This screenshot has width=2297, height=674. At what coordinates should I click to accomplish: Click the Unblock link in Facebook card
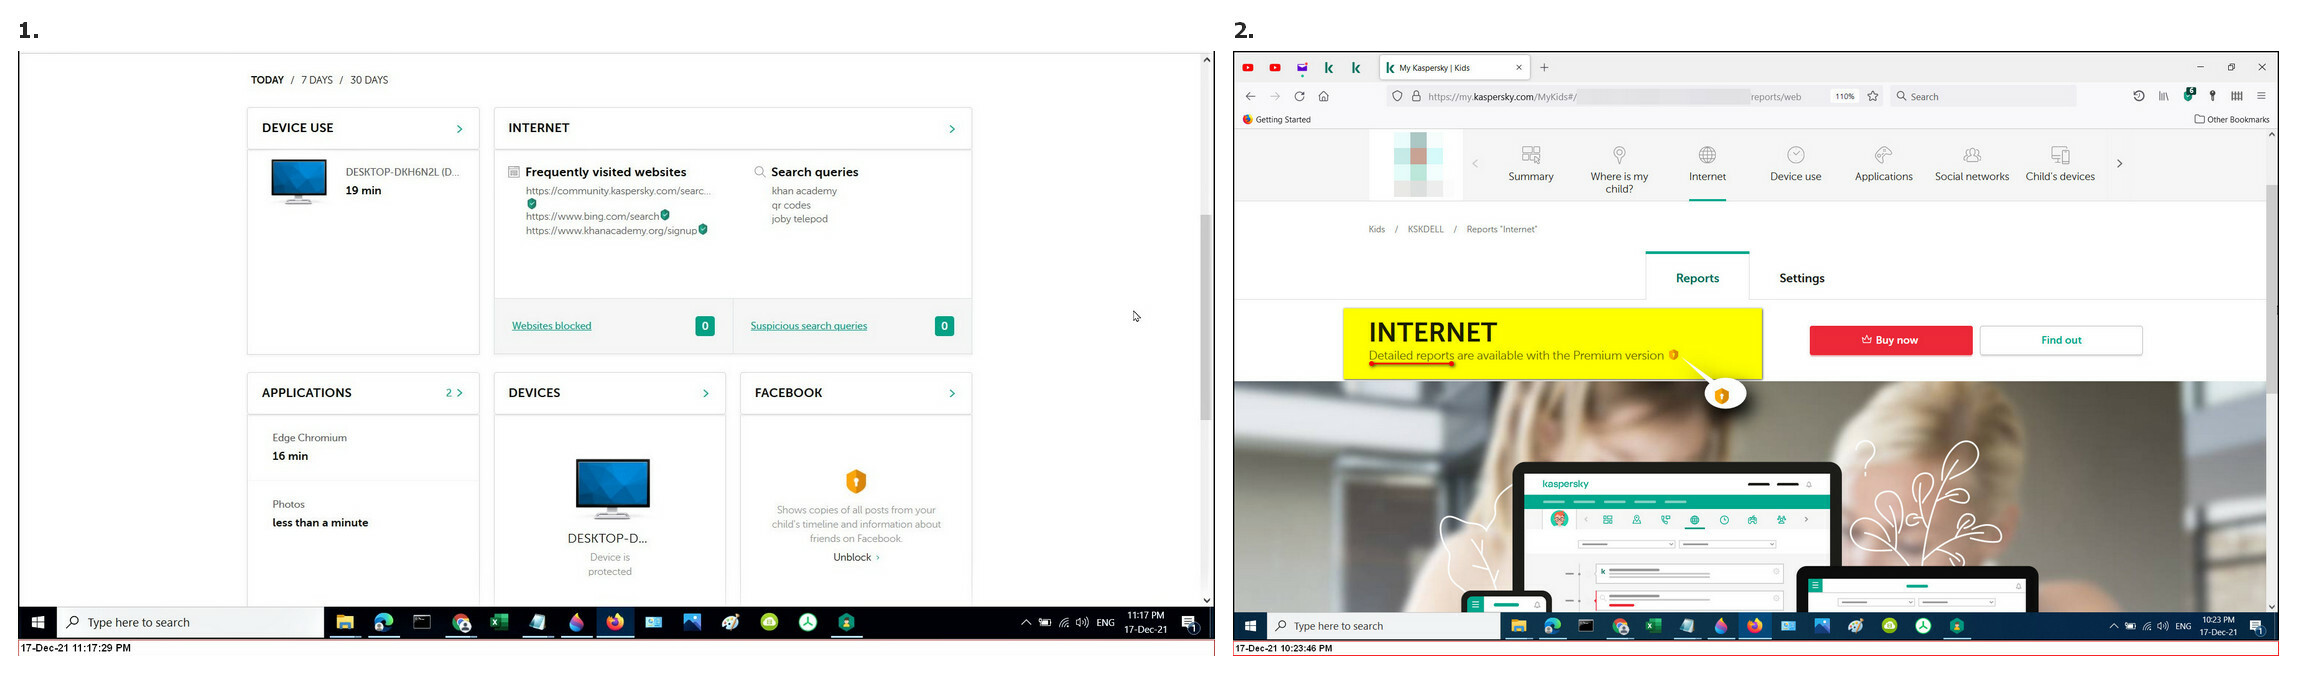point(856,557)
